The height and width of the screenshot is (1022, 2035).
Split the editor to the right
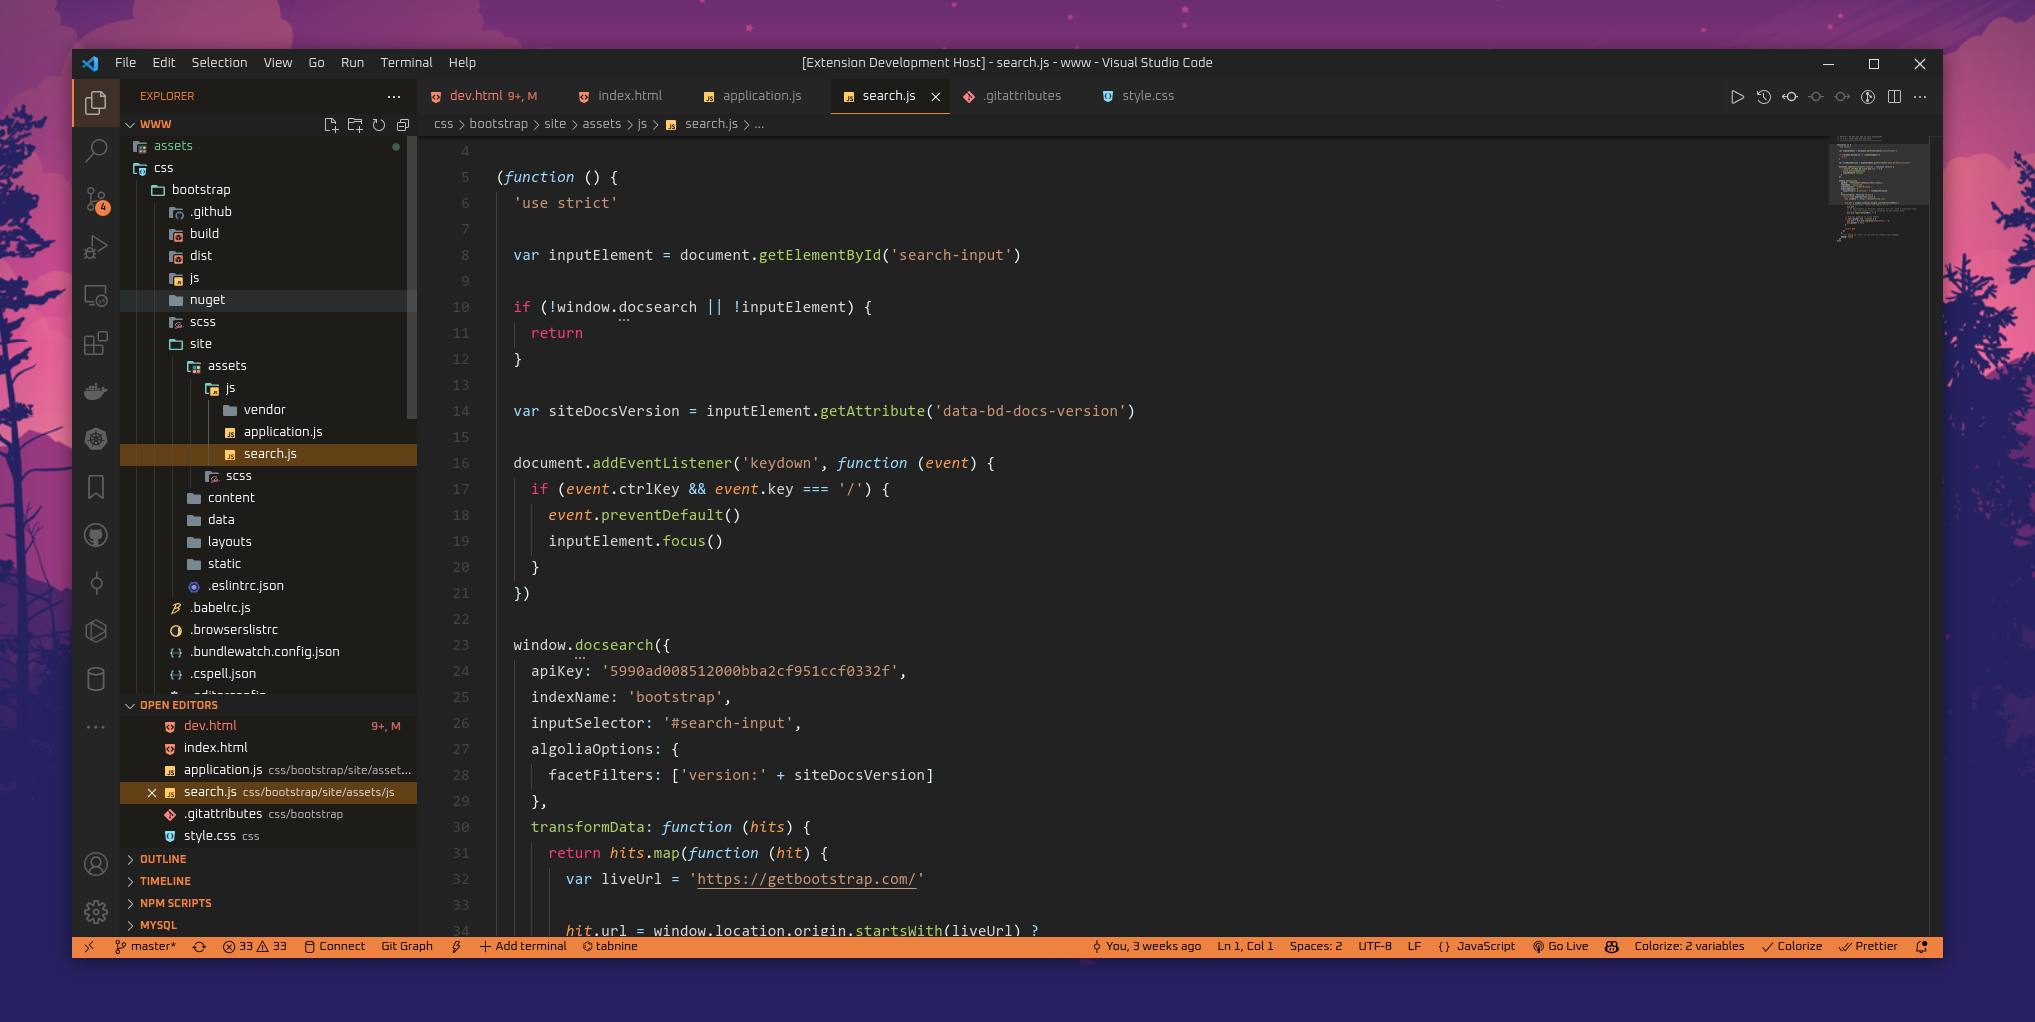(1894, 97)
